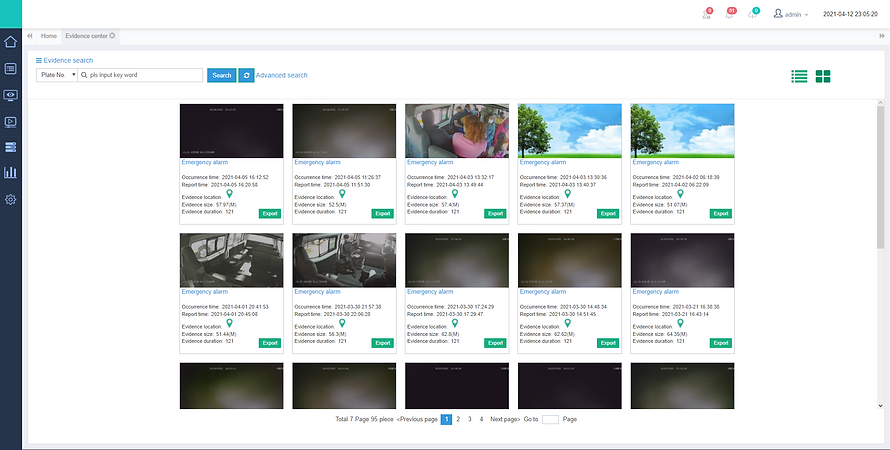Switch to the Home tab

(x=49, y=36)
